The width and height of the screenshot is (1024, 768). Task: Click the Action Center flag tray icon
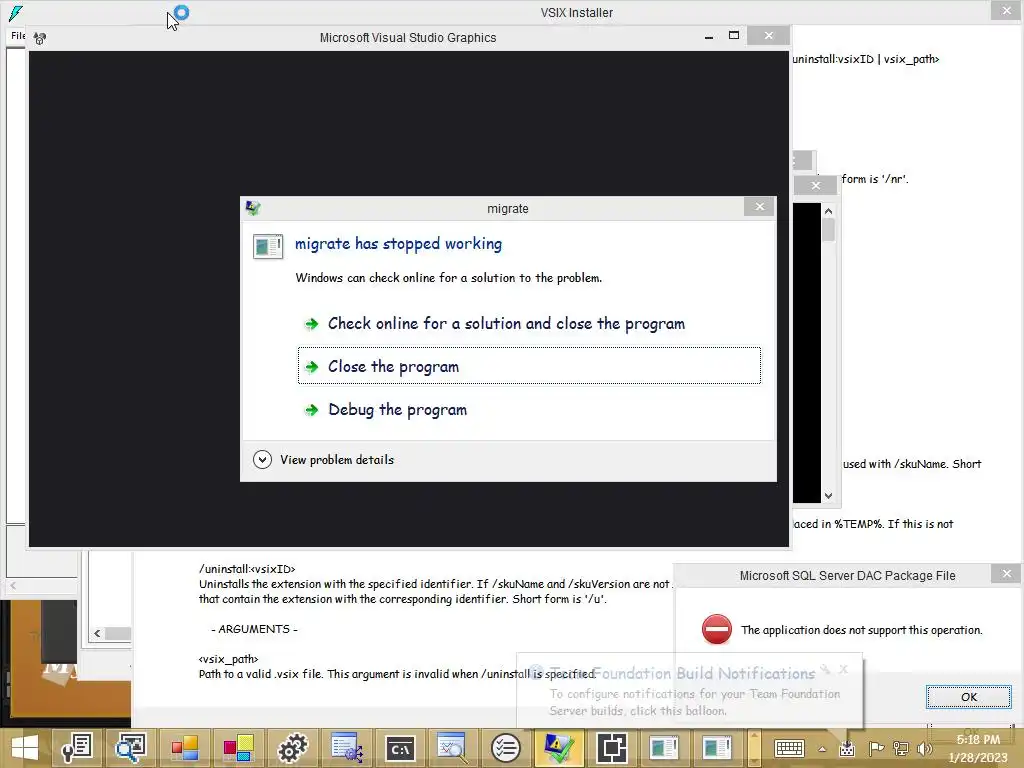(x=876, y=748)
